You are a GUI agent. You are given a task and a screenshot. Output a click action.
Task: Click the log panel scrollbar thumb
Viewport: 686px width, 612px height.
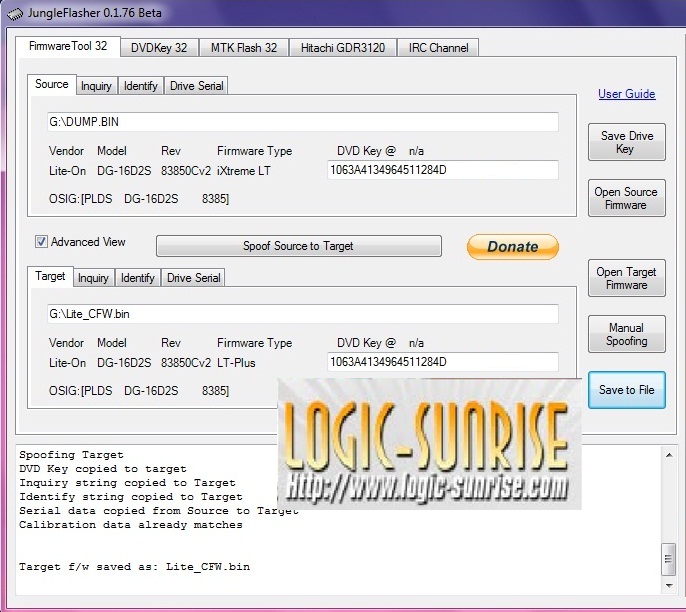tap(668, 559)
